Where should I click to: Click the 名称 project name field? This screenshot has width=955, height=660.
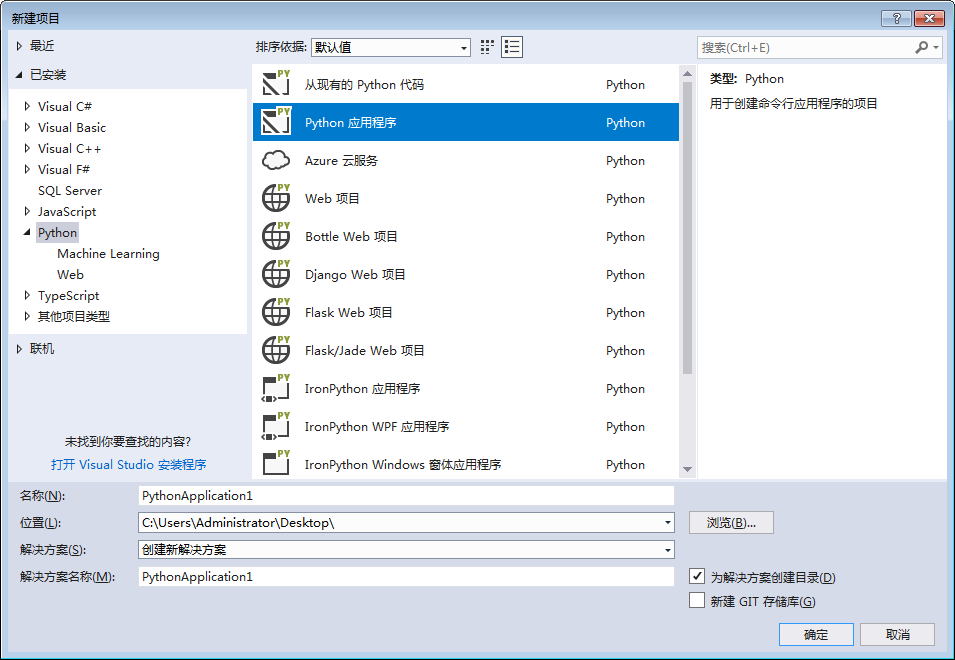pos(406,496)
